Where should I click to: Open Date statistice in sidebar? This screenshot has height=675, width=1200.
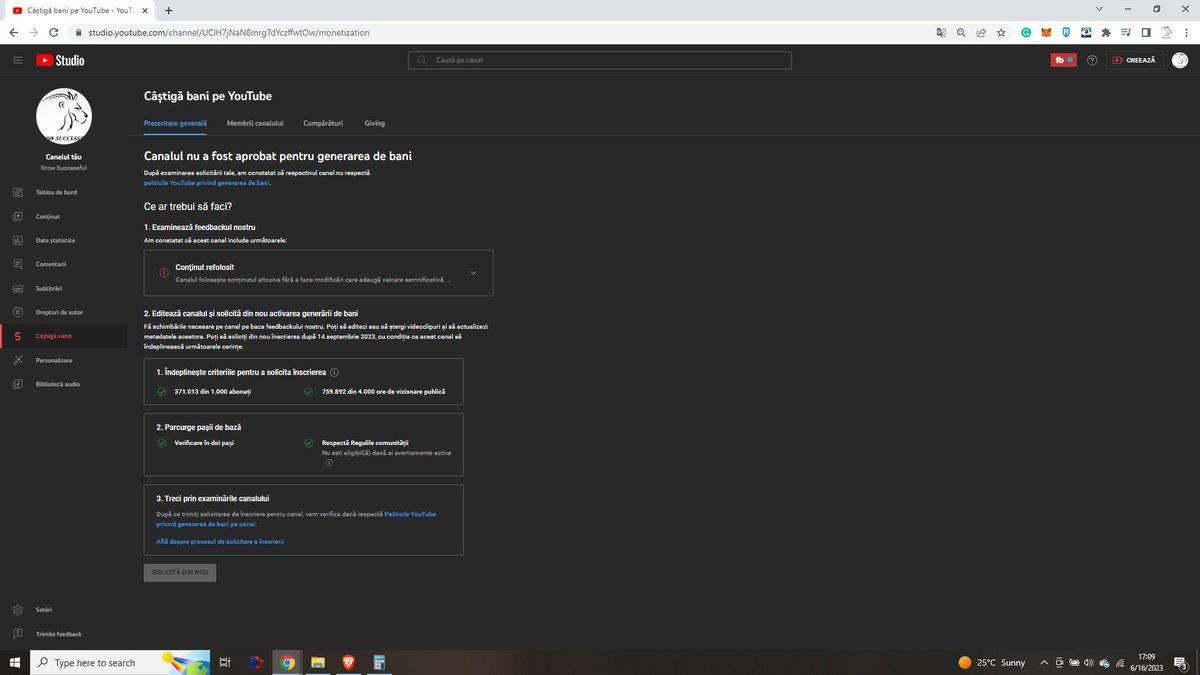63,240
